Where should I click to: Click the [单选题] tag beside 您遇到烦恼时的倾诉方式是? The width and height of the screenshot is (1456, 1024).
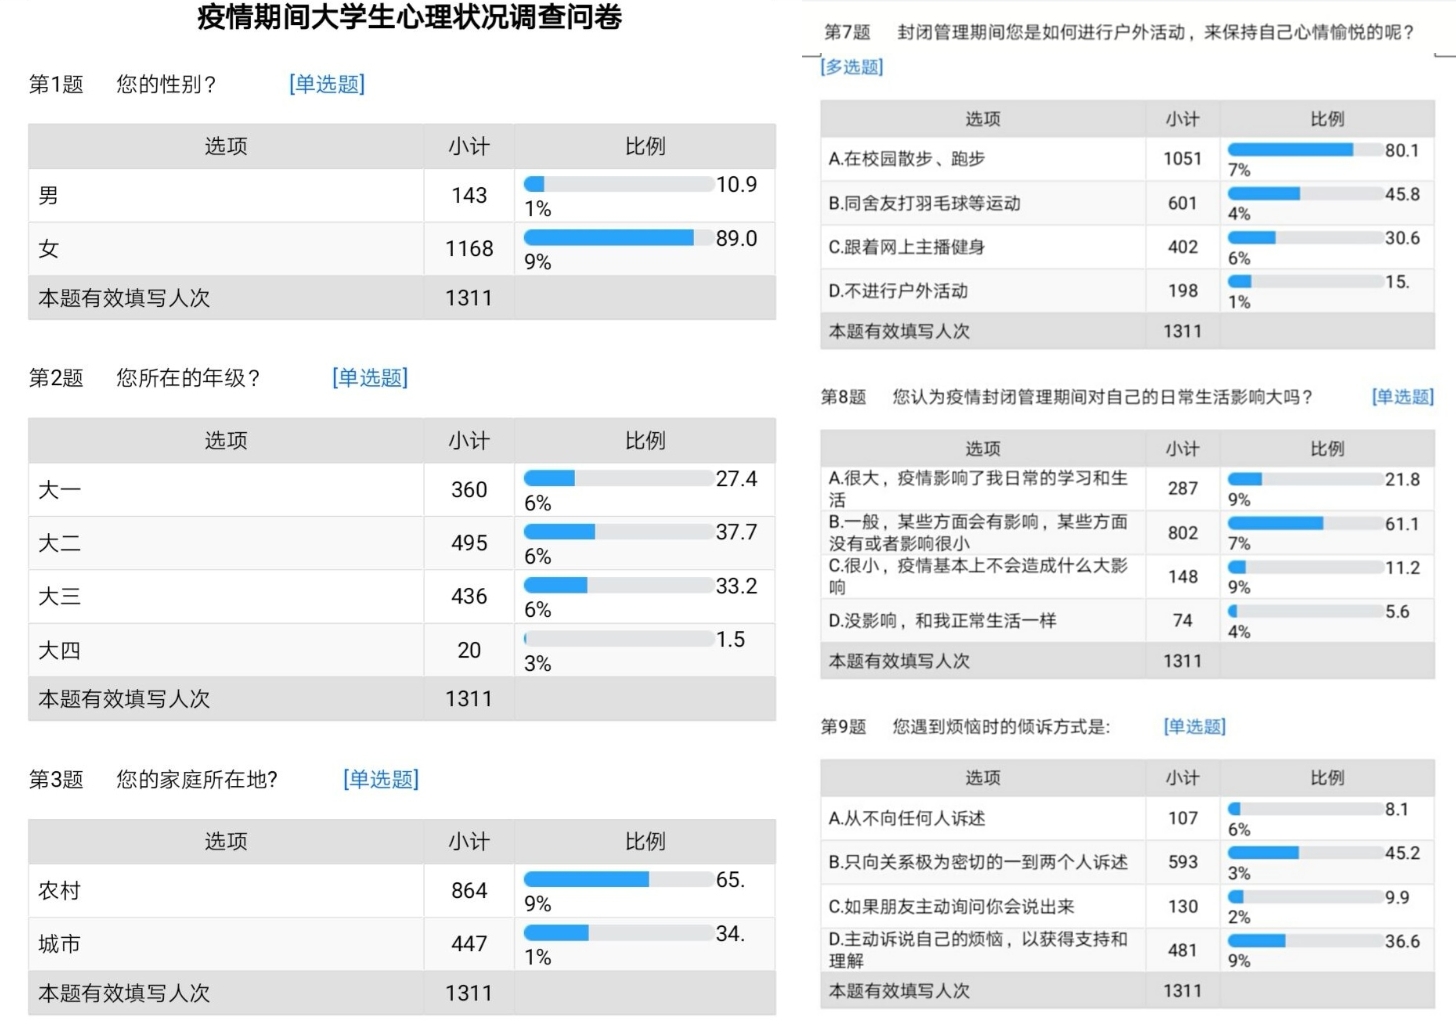tap(1194, 727)
